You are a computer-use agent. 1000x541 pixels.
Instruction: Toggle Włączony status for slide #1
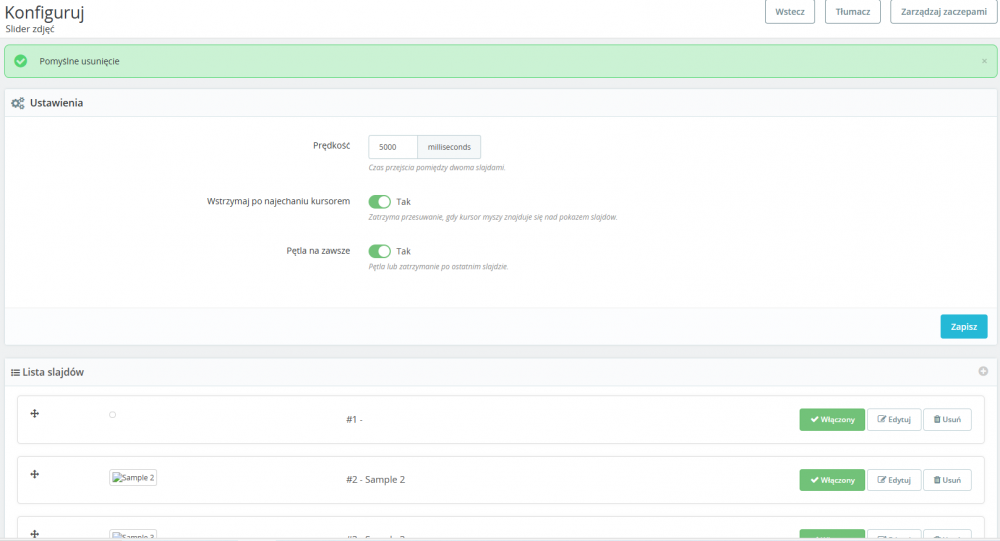[x=832, y=419]
